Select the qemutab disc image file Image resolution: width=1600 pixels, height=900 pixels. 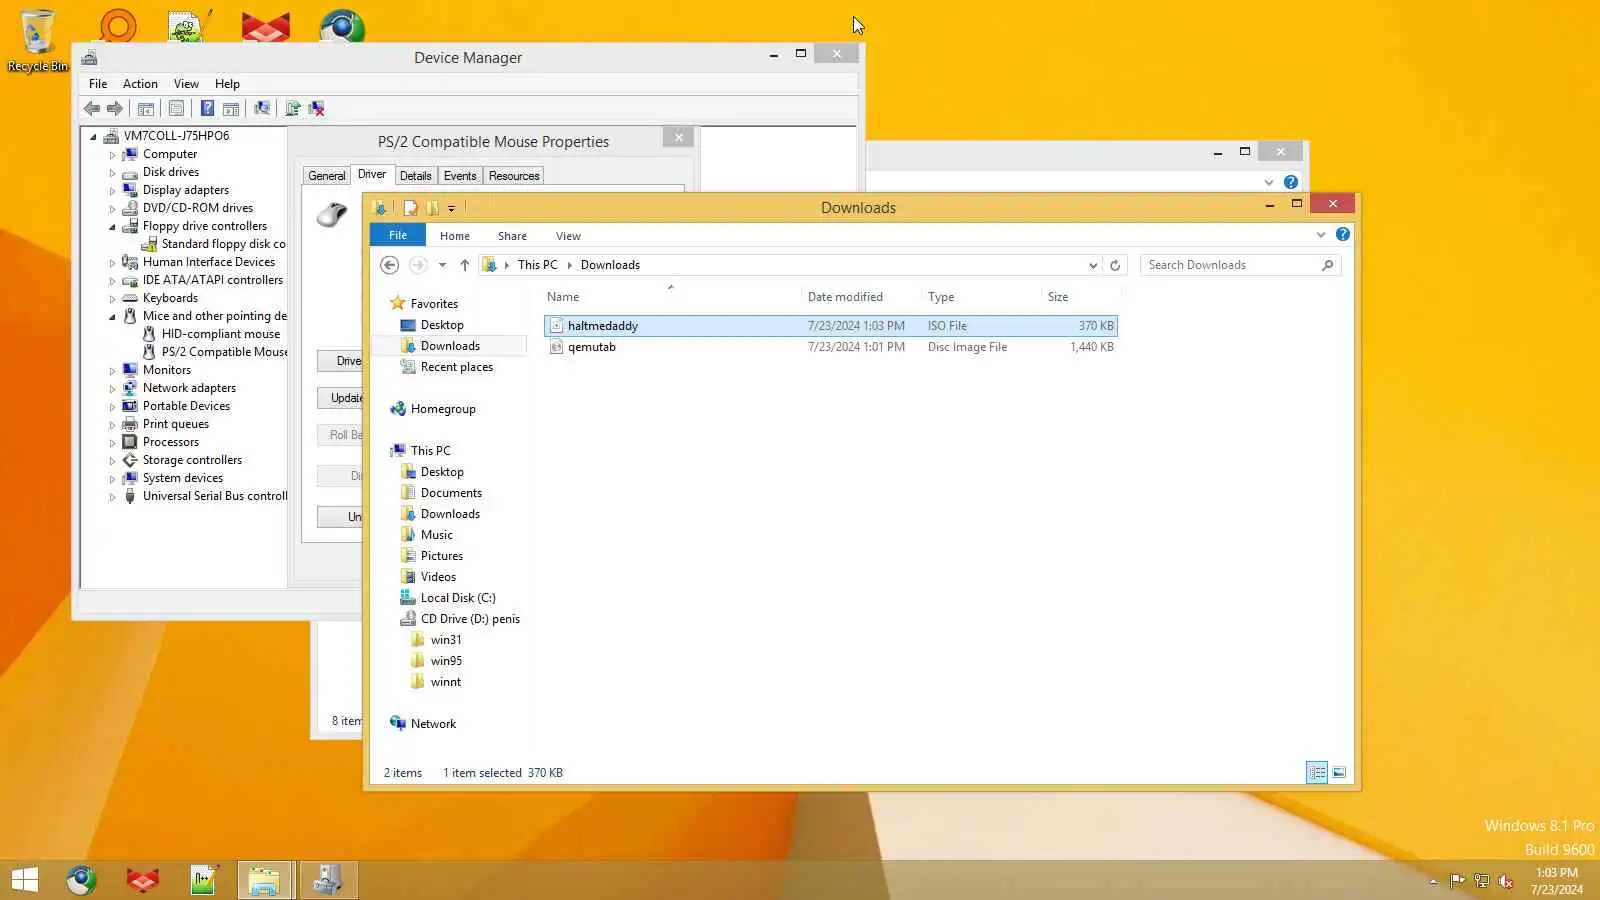coord(830,347)
